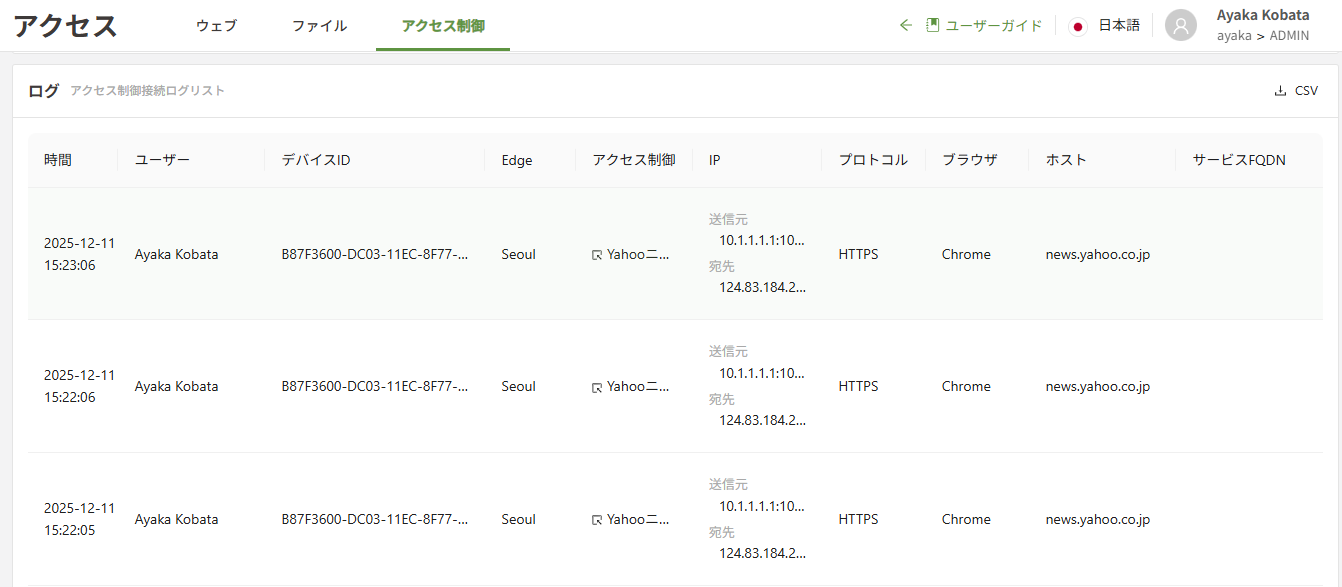The width and height of the screenshot is (1342, 587).
Task: Click the gray user avatar icon
Action: tap(1181, 26)
